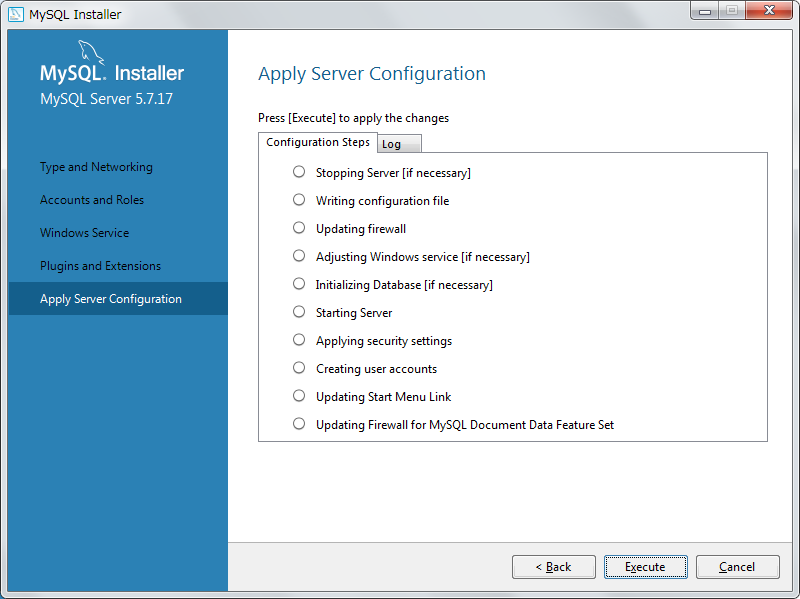Go to the Windows Service sidebar step
This screenshot has height=599, width=800.
point(84,233)
